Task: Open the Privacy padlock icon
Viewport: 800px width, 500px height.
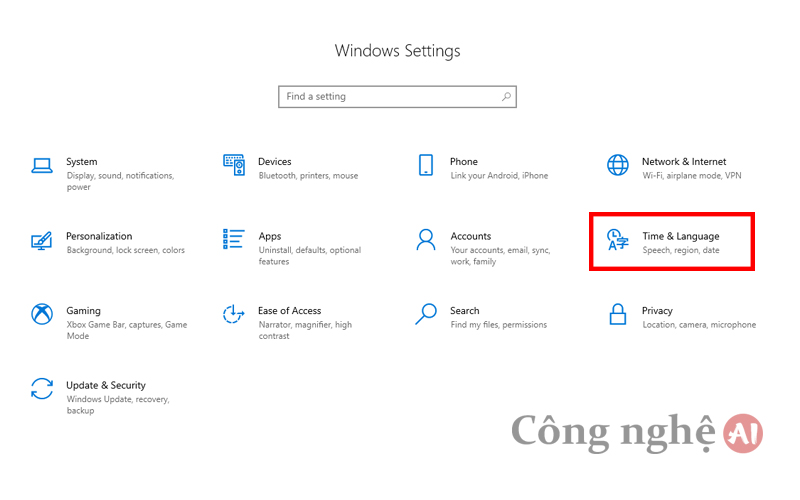Action: click(617, 314)
